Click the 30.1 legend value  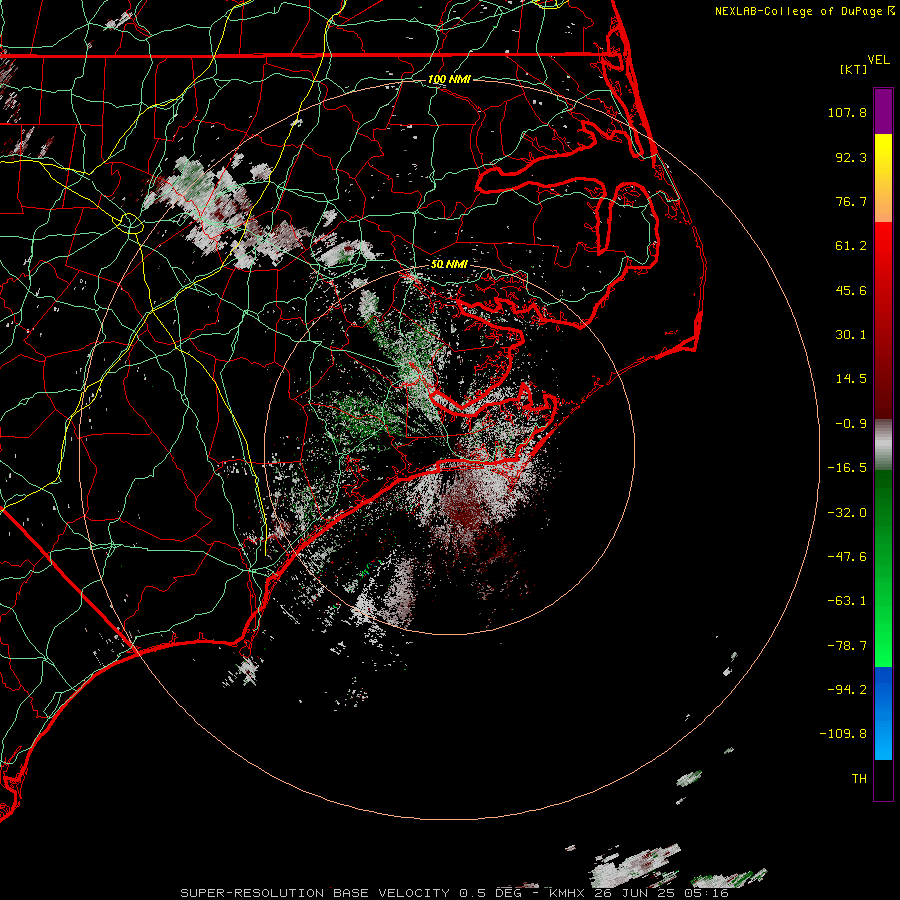click(x=851, y=335)
